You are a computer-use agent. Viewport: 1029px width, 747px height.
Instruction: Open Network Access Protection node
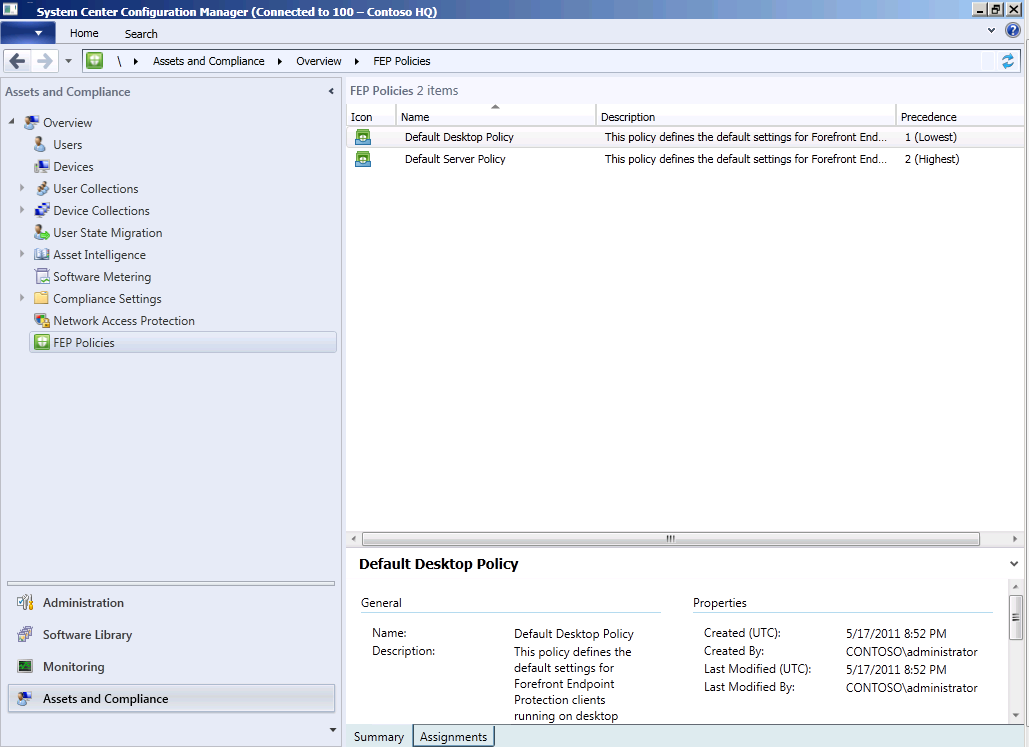123,321
